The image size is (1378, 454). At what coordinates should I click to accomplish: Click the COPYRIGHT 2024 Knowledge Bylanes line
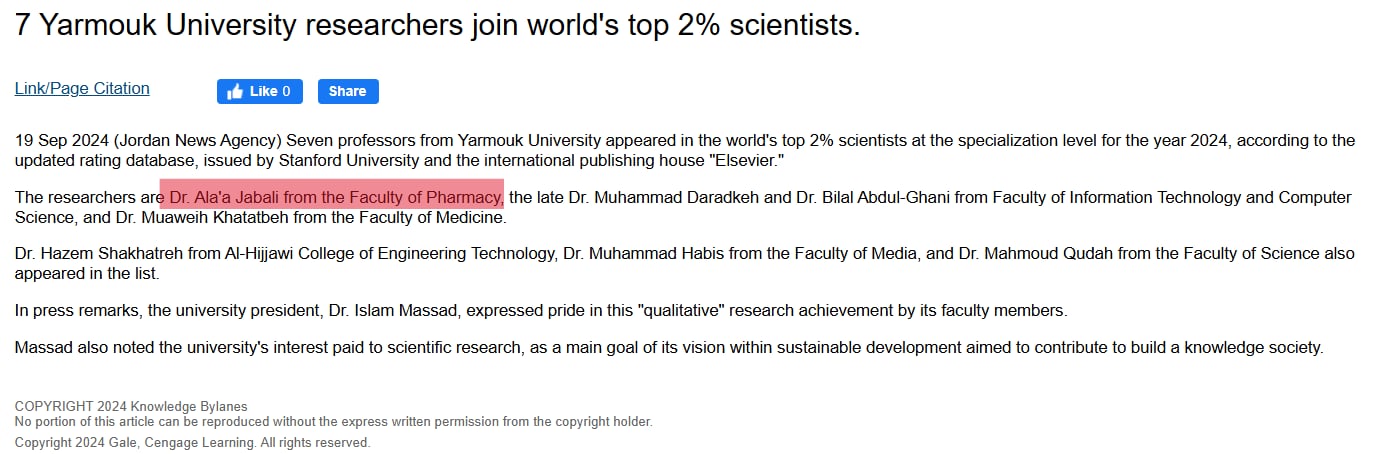[131, 407]
